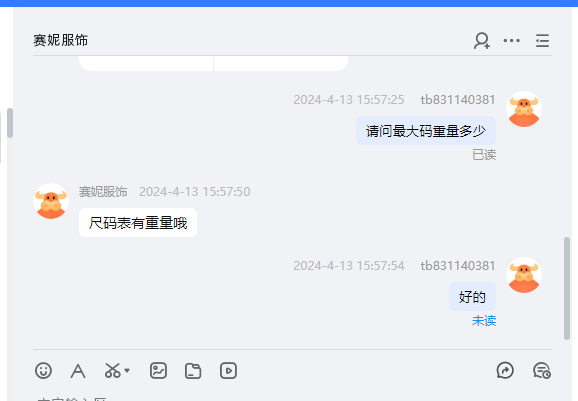Open the emoji picker
This screenshot has width=578, height=401.
click(43, 370)
